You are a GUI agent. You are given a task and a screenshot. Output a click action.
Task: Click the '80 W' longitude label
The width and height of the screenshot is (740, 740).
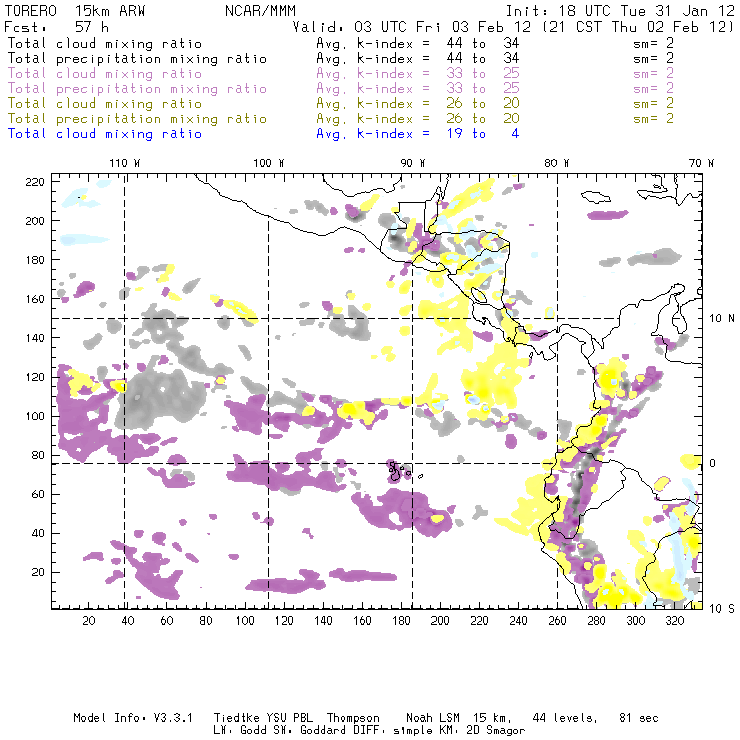tap(557, 163)
